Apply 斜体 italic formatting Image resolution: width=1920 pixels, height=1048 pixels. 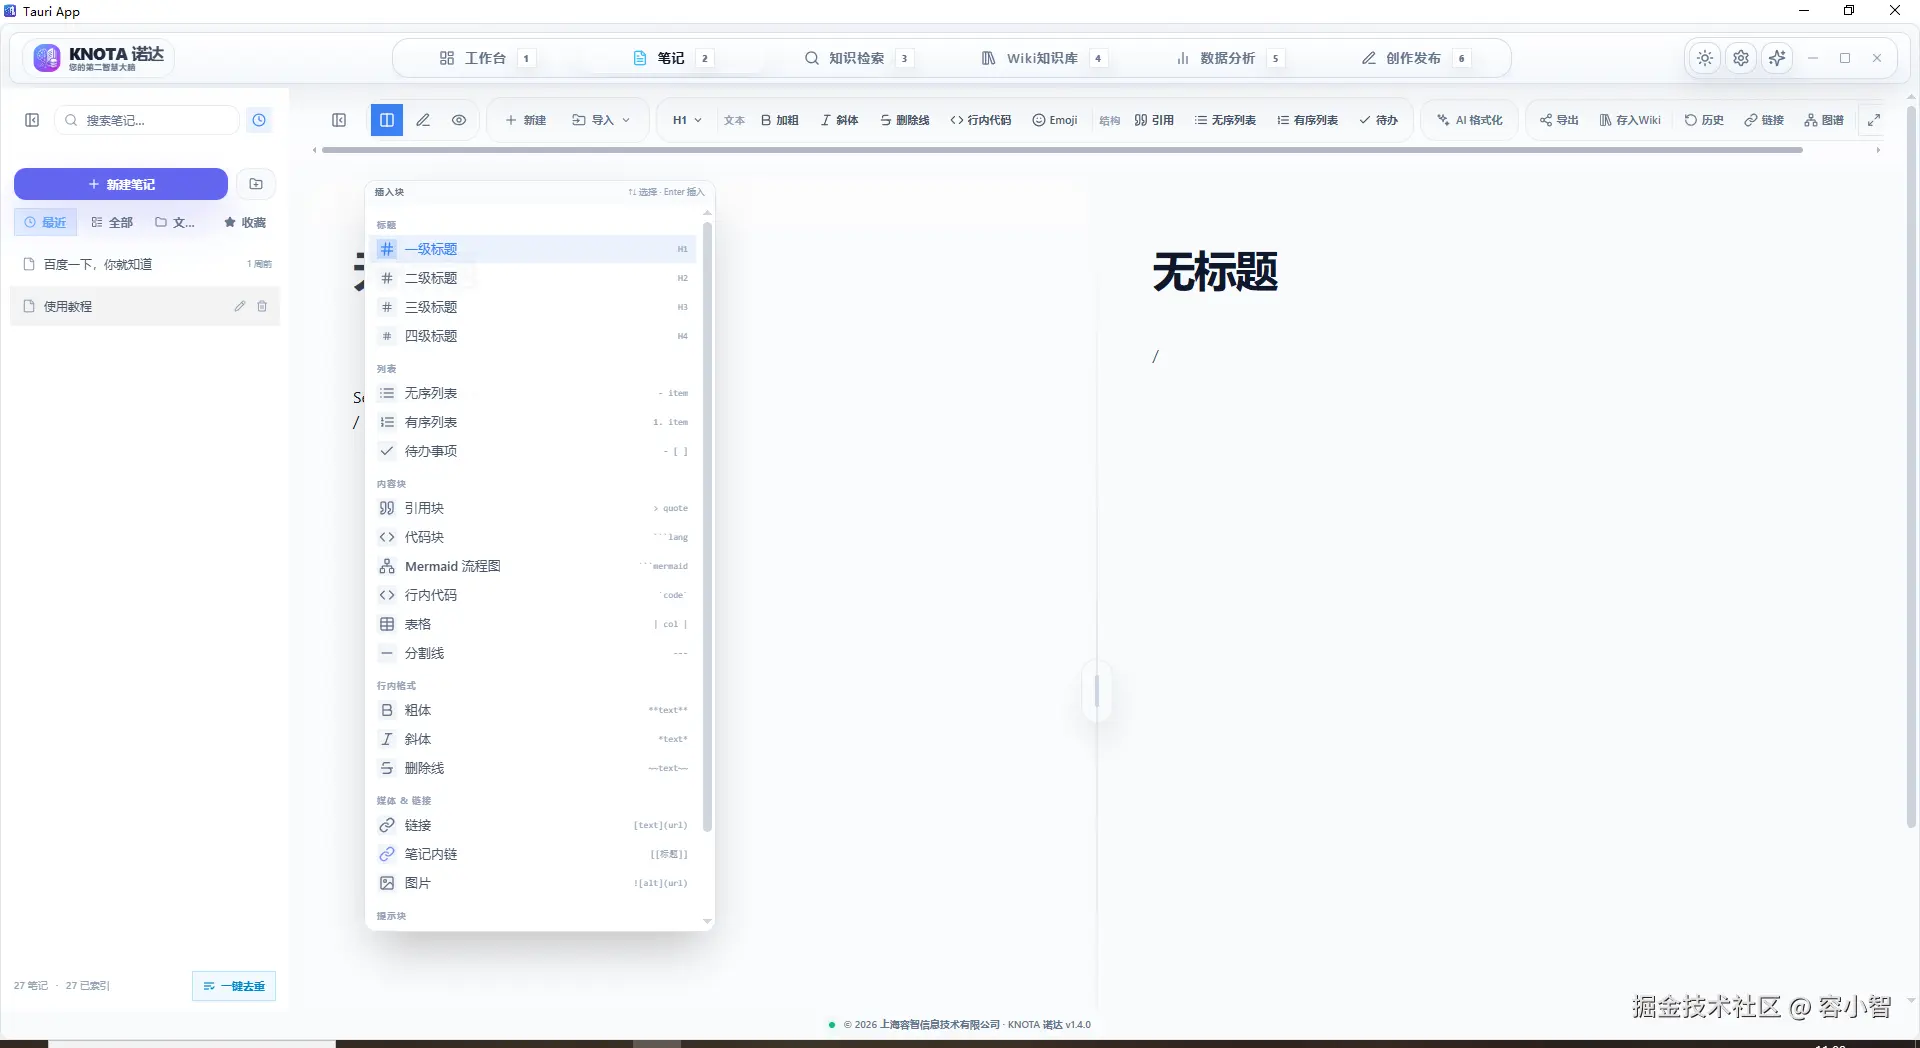tap(840, 120)
